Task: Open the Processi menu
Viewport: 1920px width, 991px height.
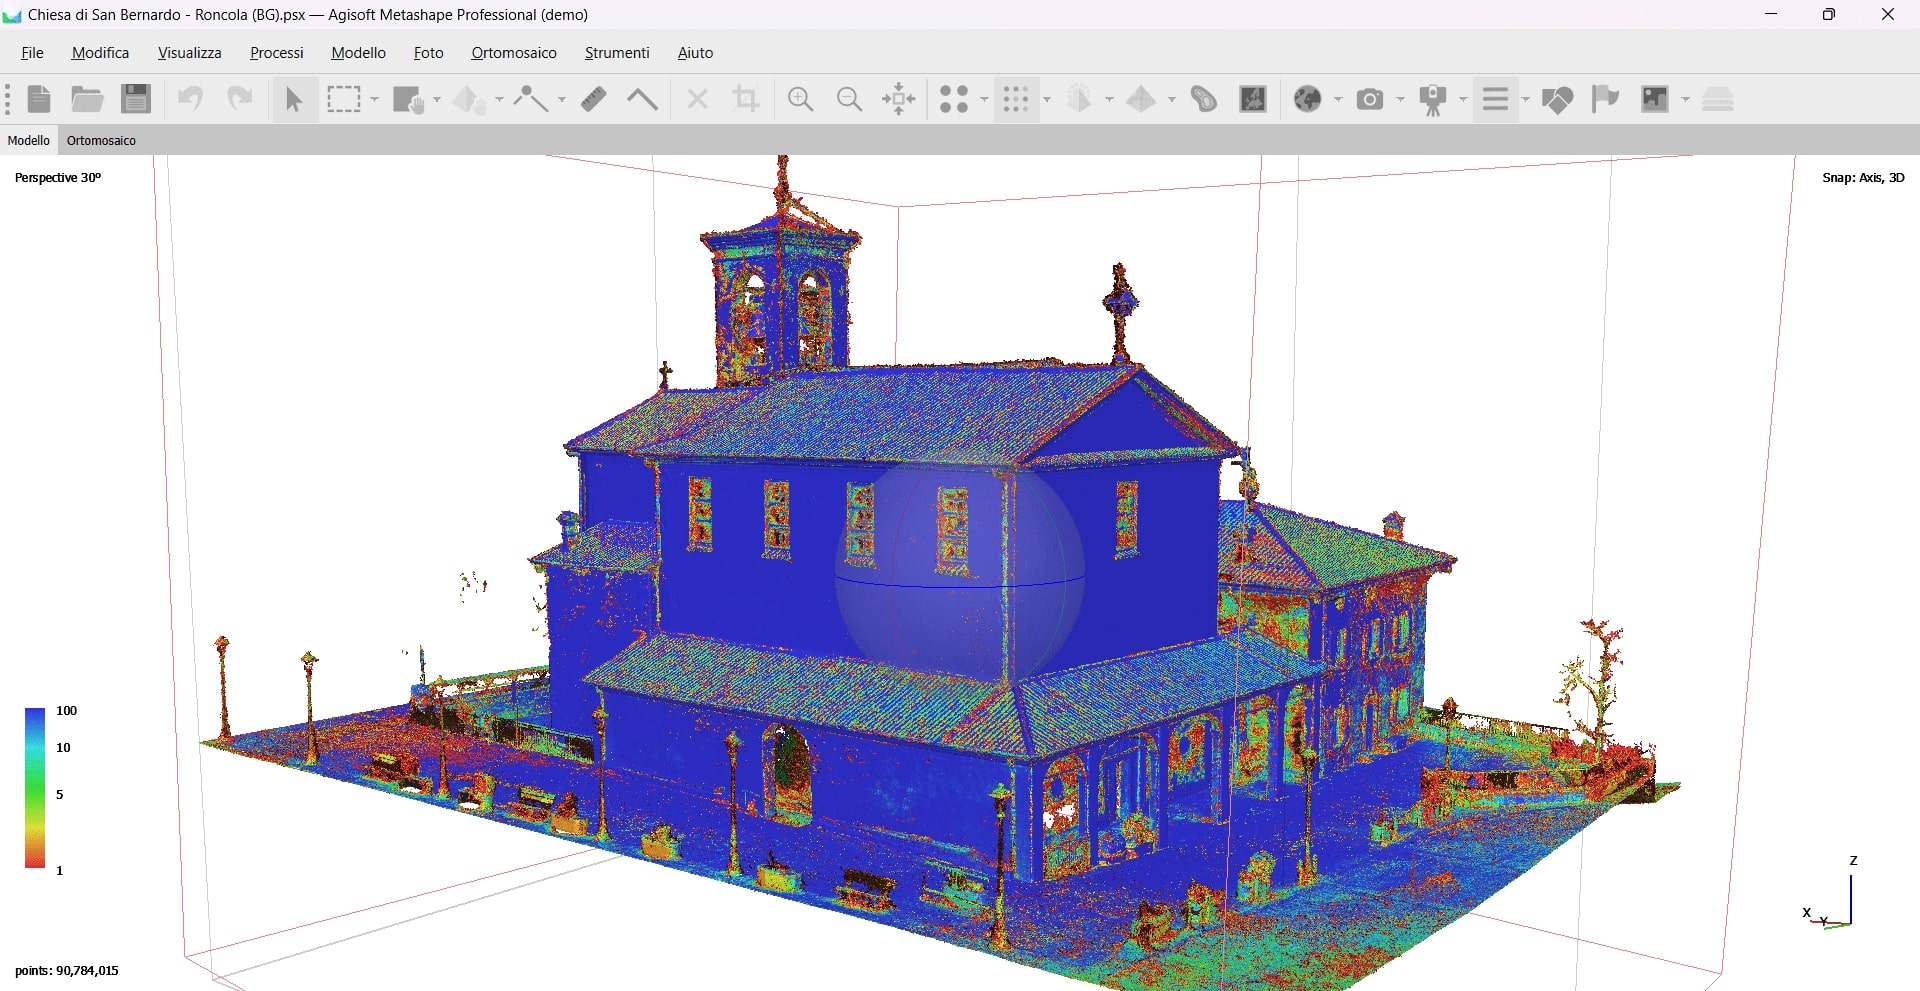Action: pyautogui.click(x=276, y=53)
